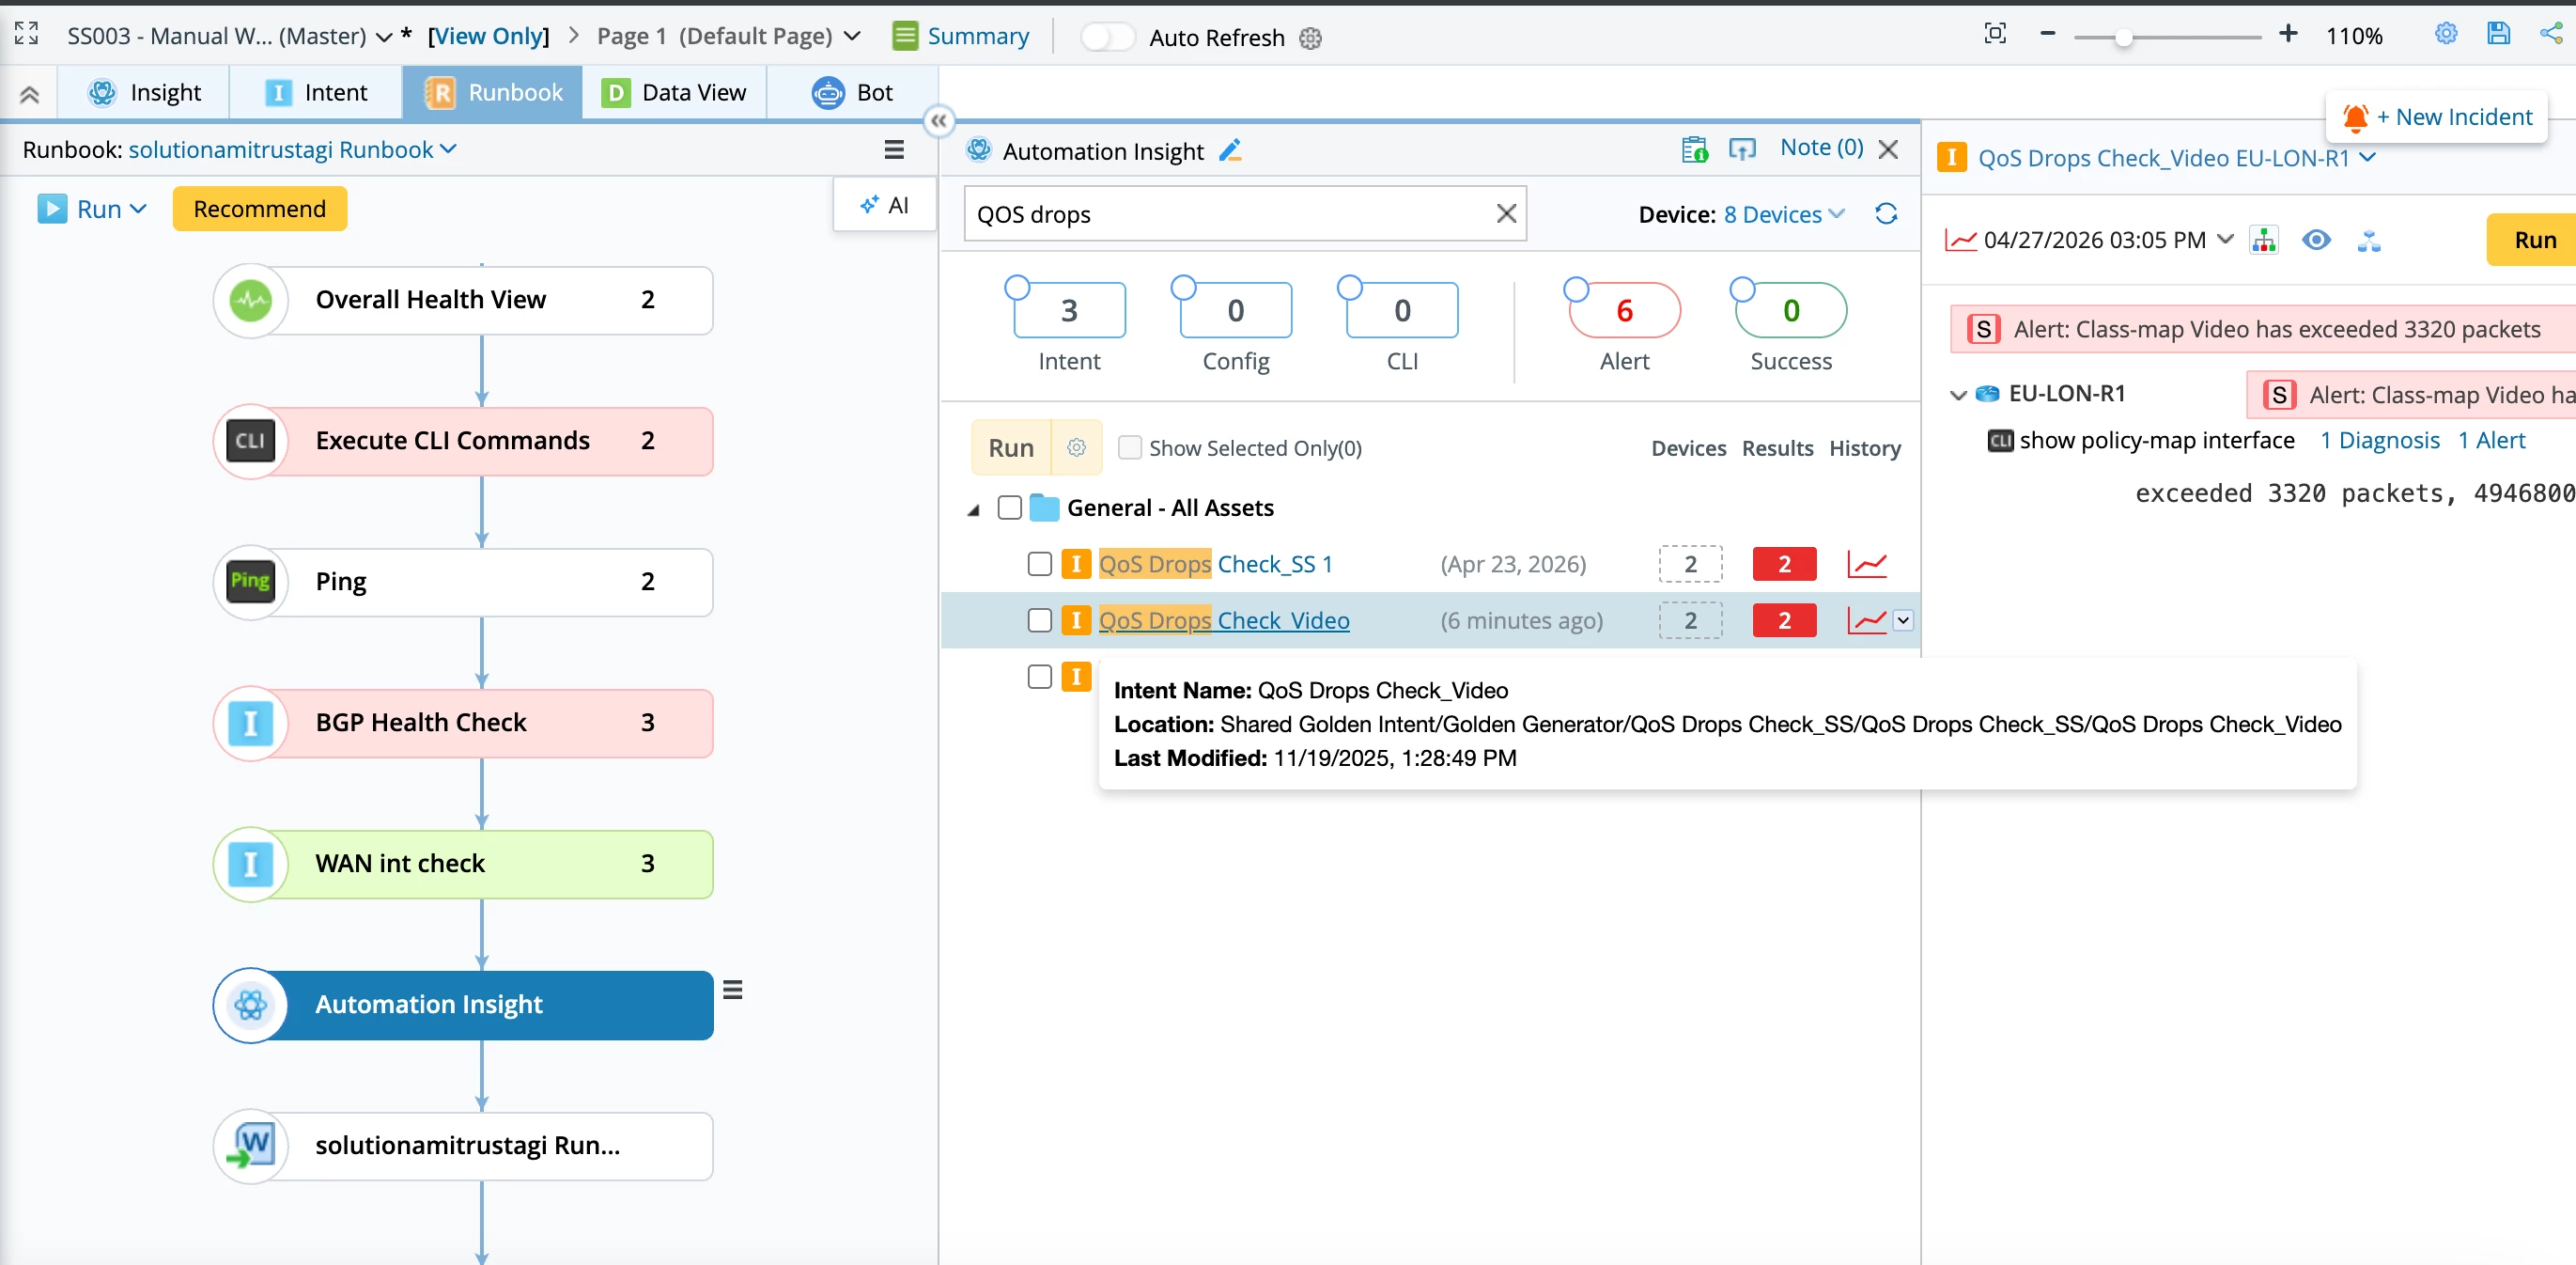Open Auto Refresh settings gear
This screenshot has width=2576, height=1265.
(x=1310, y=38)
